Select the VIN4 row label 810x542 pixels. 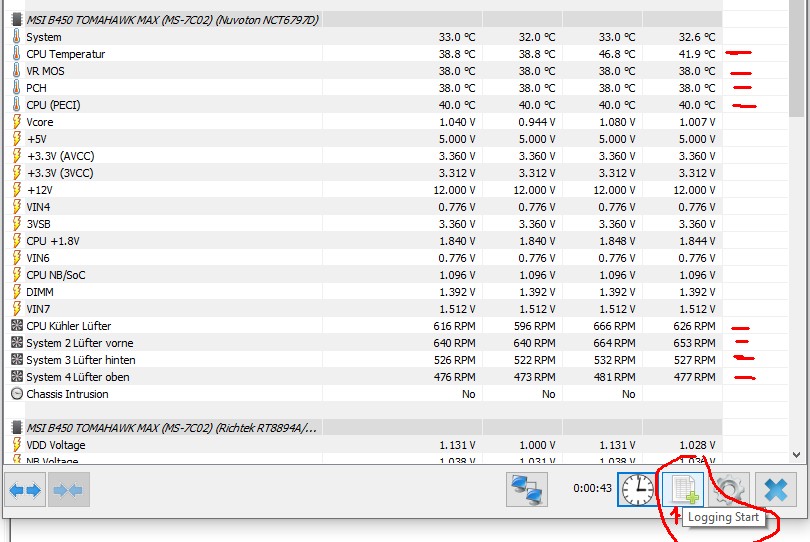tap(38, 207)
